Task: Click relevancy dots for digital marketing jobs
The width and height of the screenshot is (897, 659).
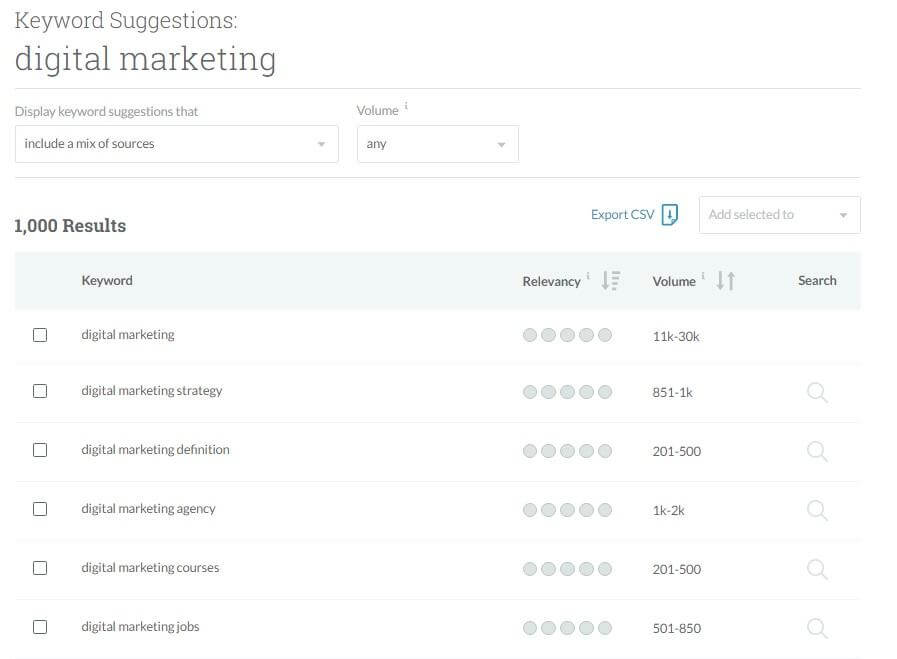Action: pyautogui.click(x=567, y=628)
